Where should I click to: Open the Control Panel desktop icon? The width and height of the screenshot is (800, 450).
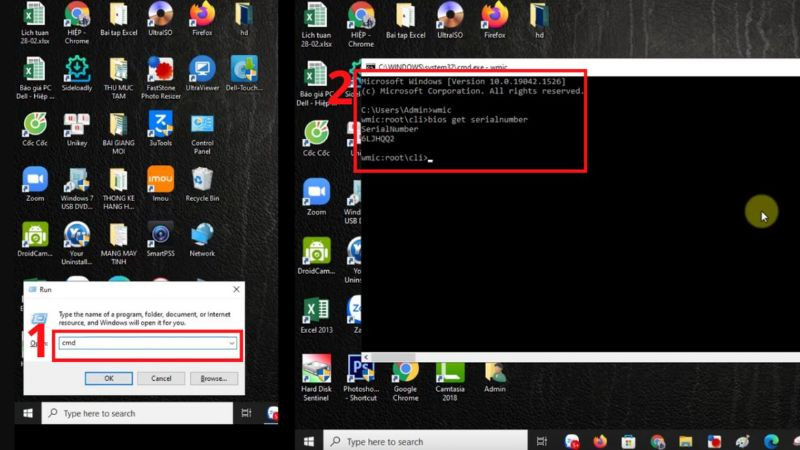202,125
